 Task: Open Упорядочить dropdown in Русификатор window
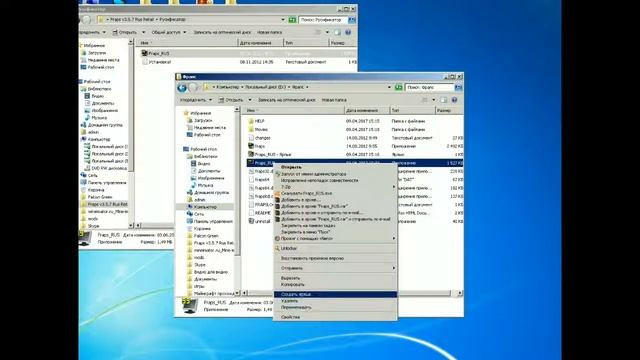(92, 32)
